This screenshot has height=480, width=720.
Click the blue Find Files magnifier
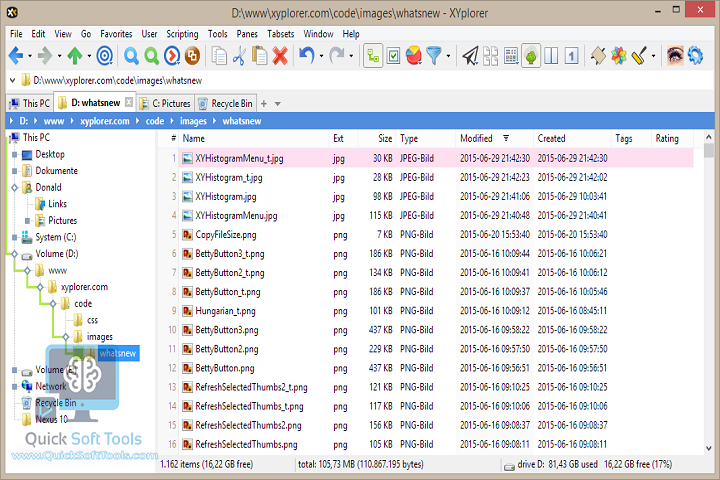pyautogui.click(x=131, y=56)
